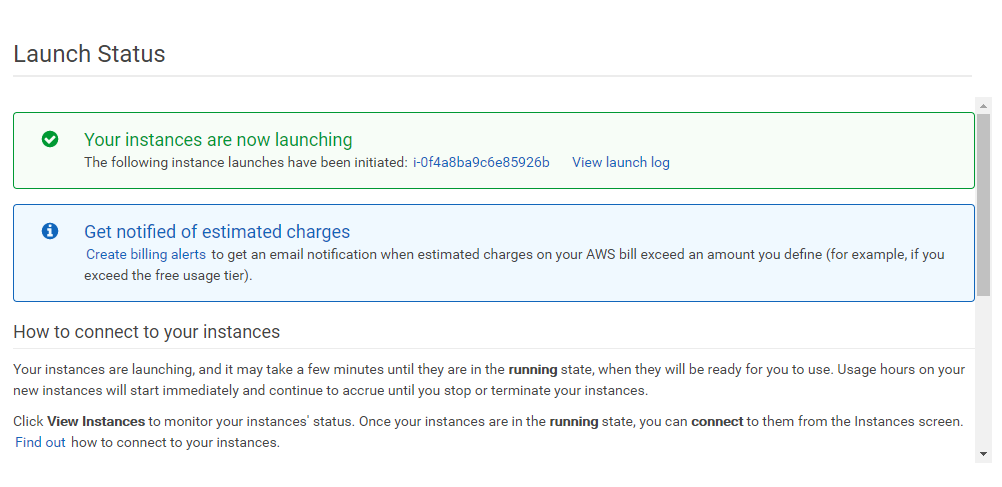The width and height of the screenshot is (1002, 487).
Task: Click "Your instances are now launching" heading
Action: coord(218,140)
